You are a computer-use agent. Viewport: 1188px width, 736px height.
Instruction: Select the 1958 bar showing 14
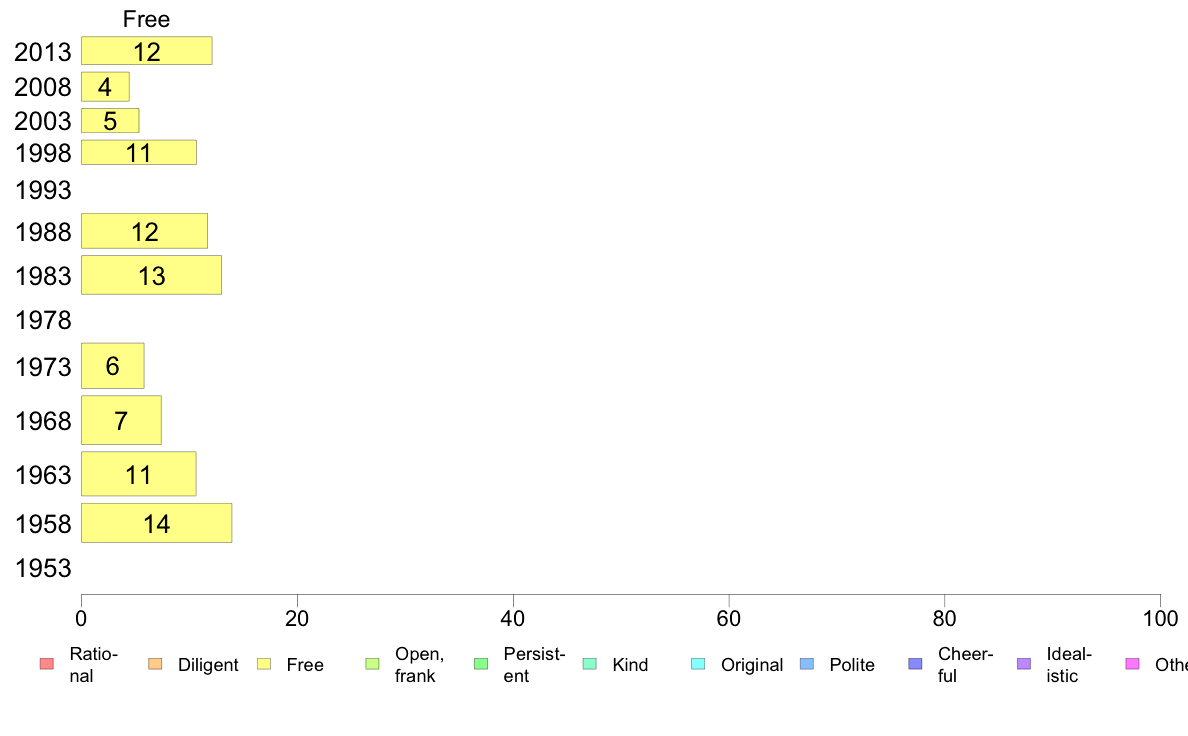157,523
